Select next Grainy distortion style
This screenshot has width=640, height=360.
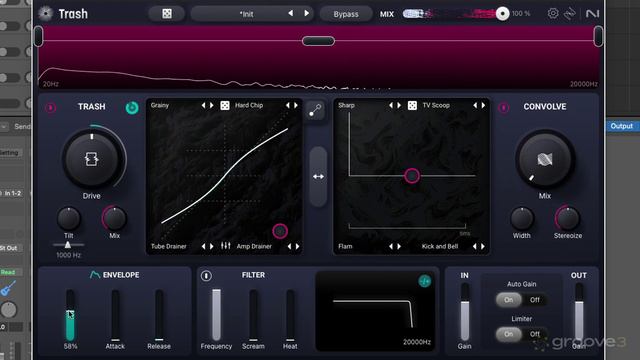212,105
